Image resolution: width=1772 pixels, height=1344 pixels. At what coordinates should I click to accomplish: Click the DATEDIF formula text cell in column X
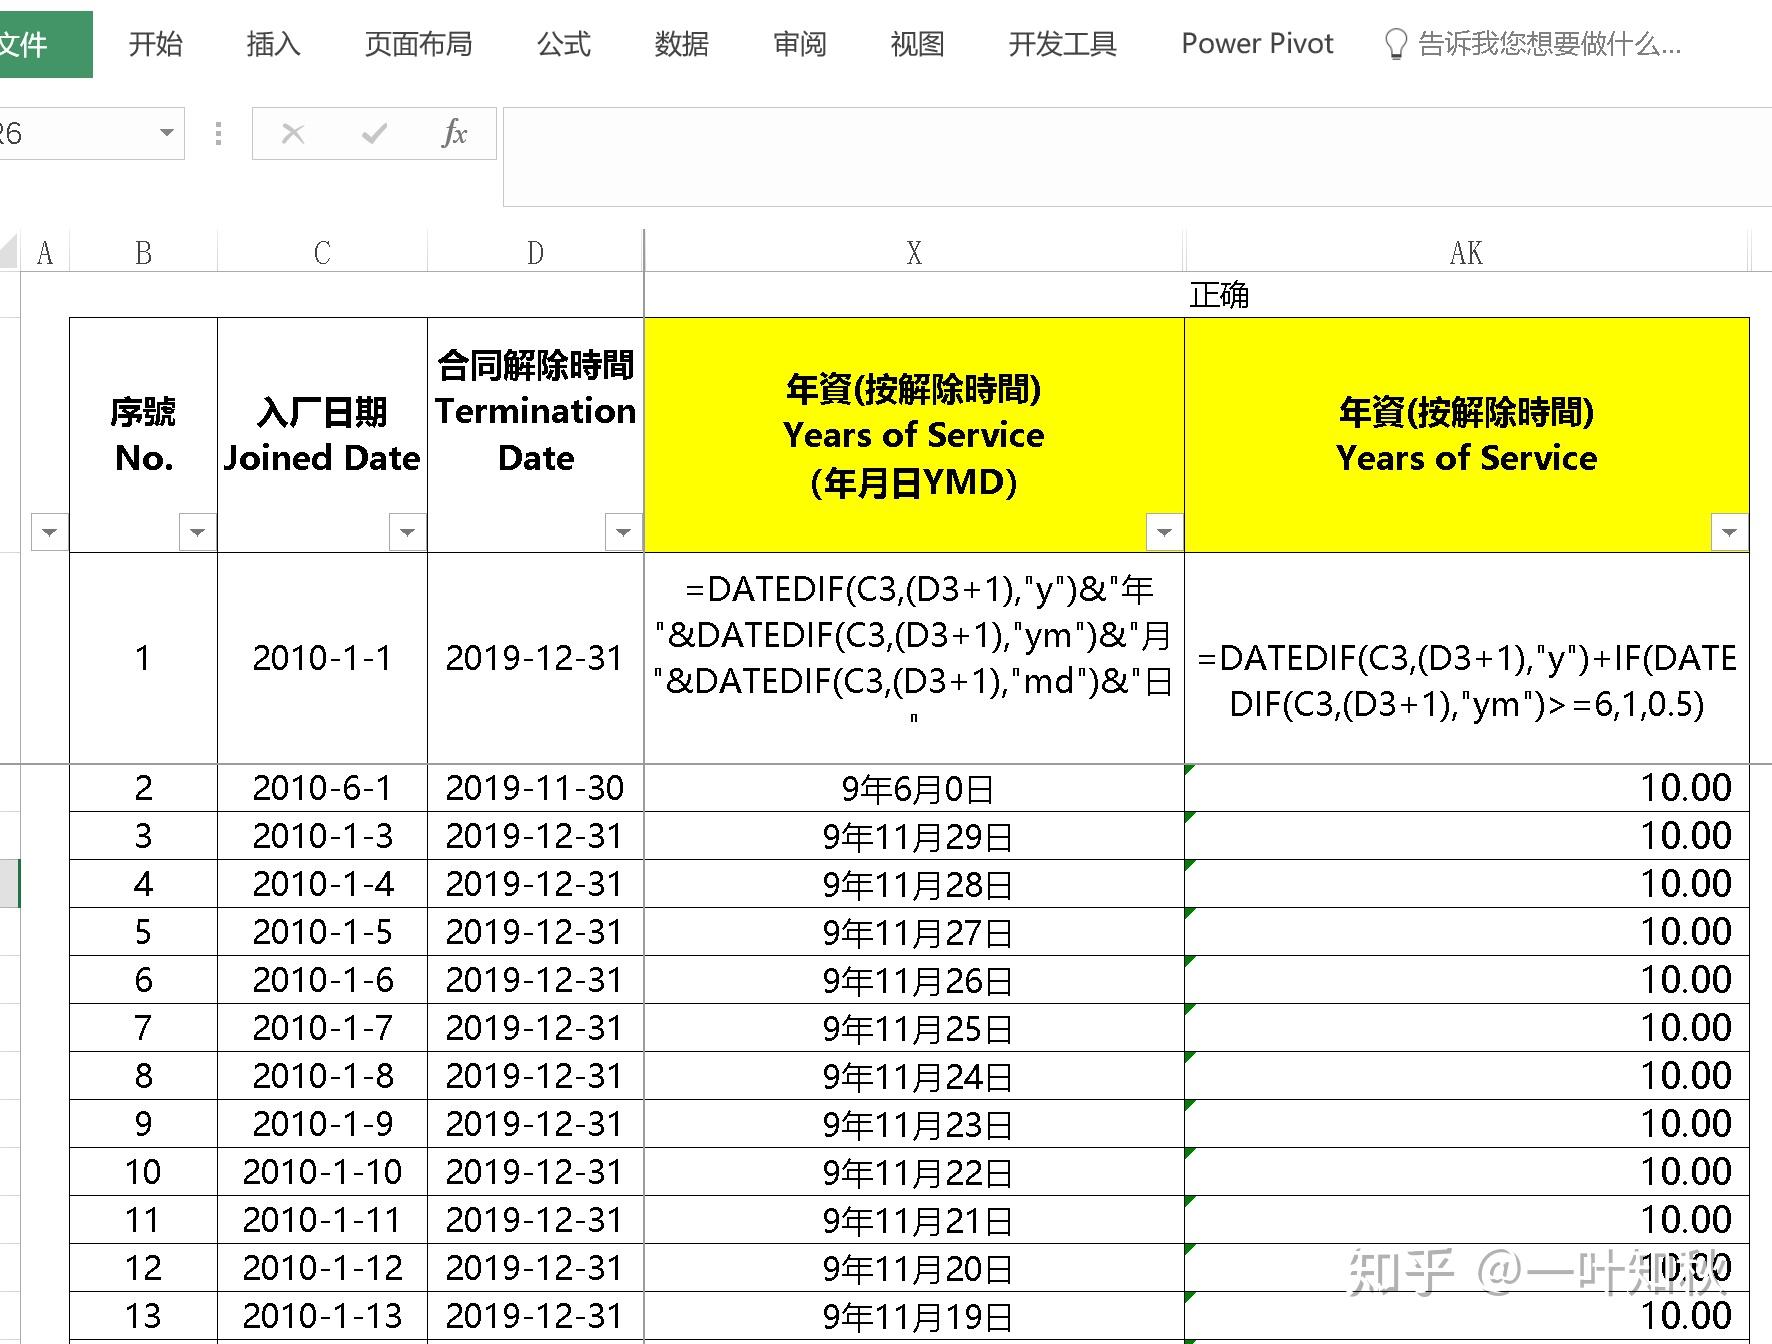point(914,658)
